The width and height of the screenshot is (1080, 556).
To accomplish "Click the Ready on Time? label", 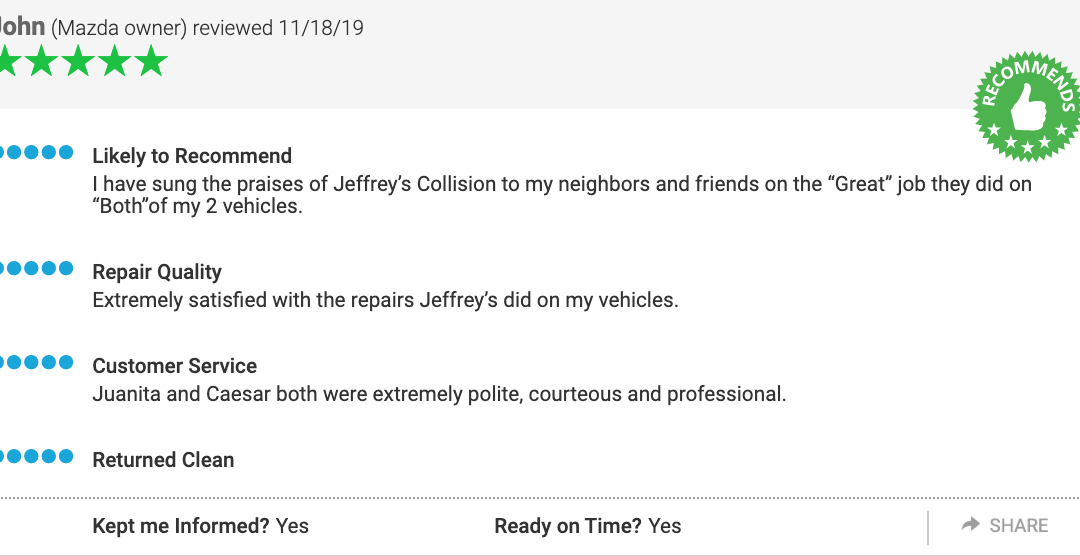I will (568, 526).
